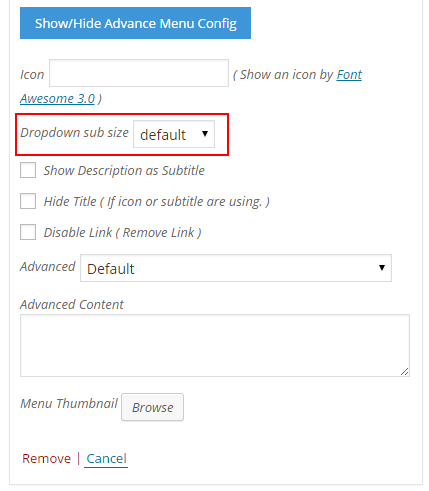Click the Hide Title label text
The height and width of the screenshot is (491, 429).
click(156, 202)
